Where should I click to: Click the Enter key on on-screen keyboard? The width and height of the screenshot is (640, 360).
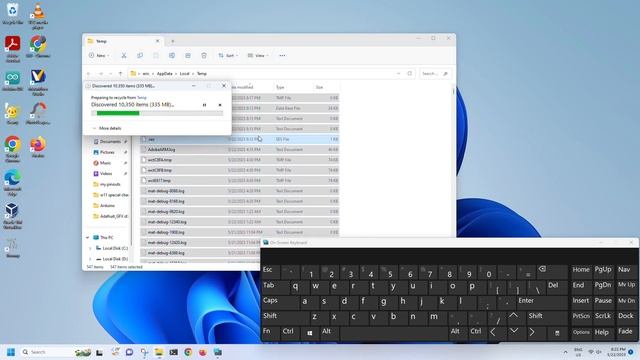541,302
